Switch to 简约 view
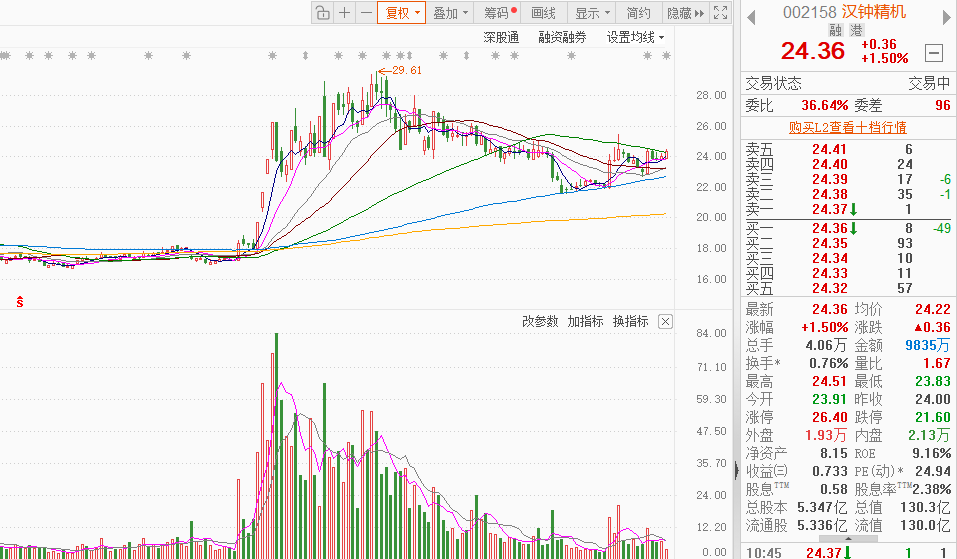The height and width of the screenshot is (559, 957). click(x=638, y=13)
